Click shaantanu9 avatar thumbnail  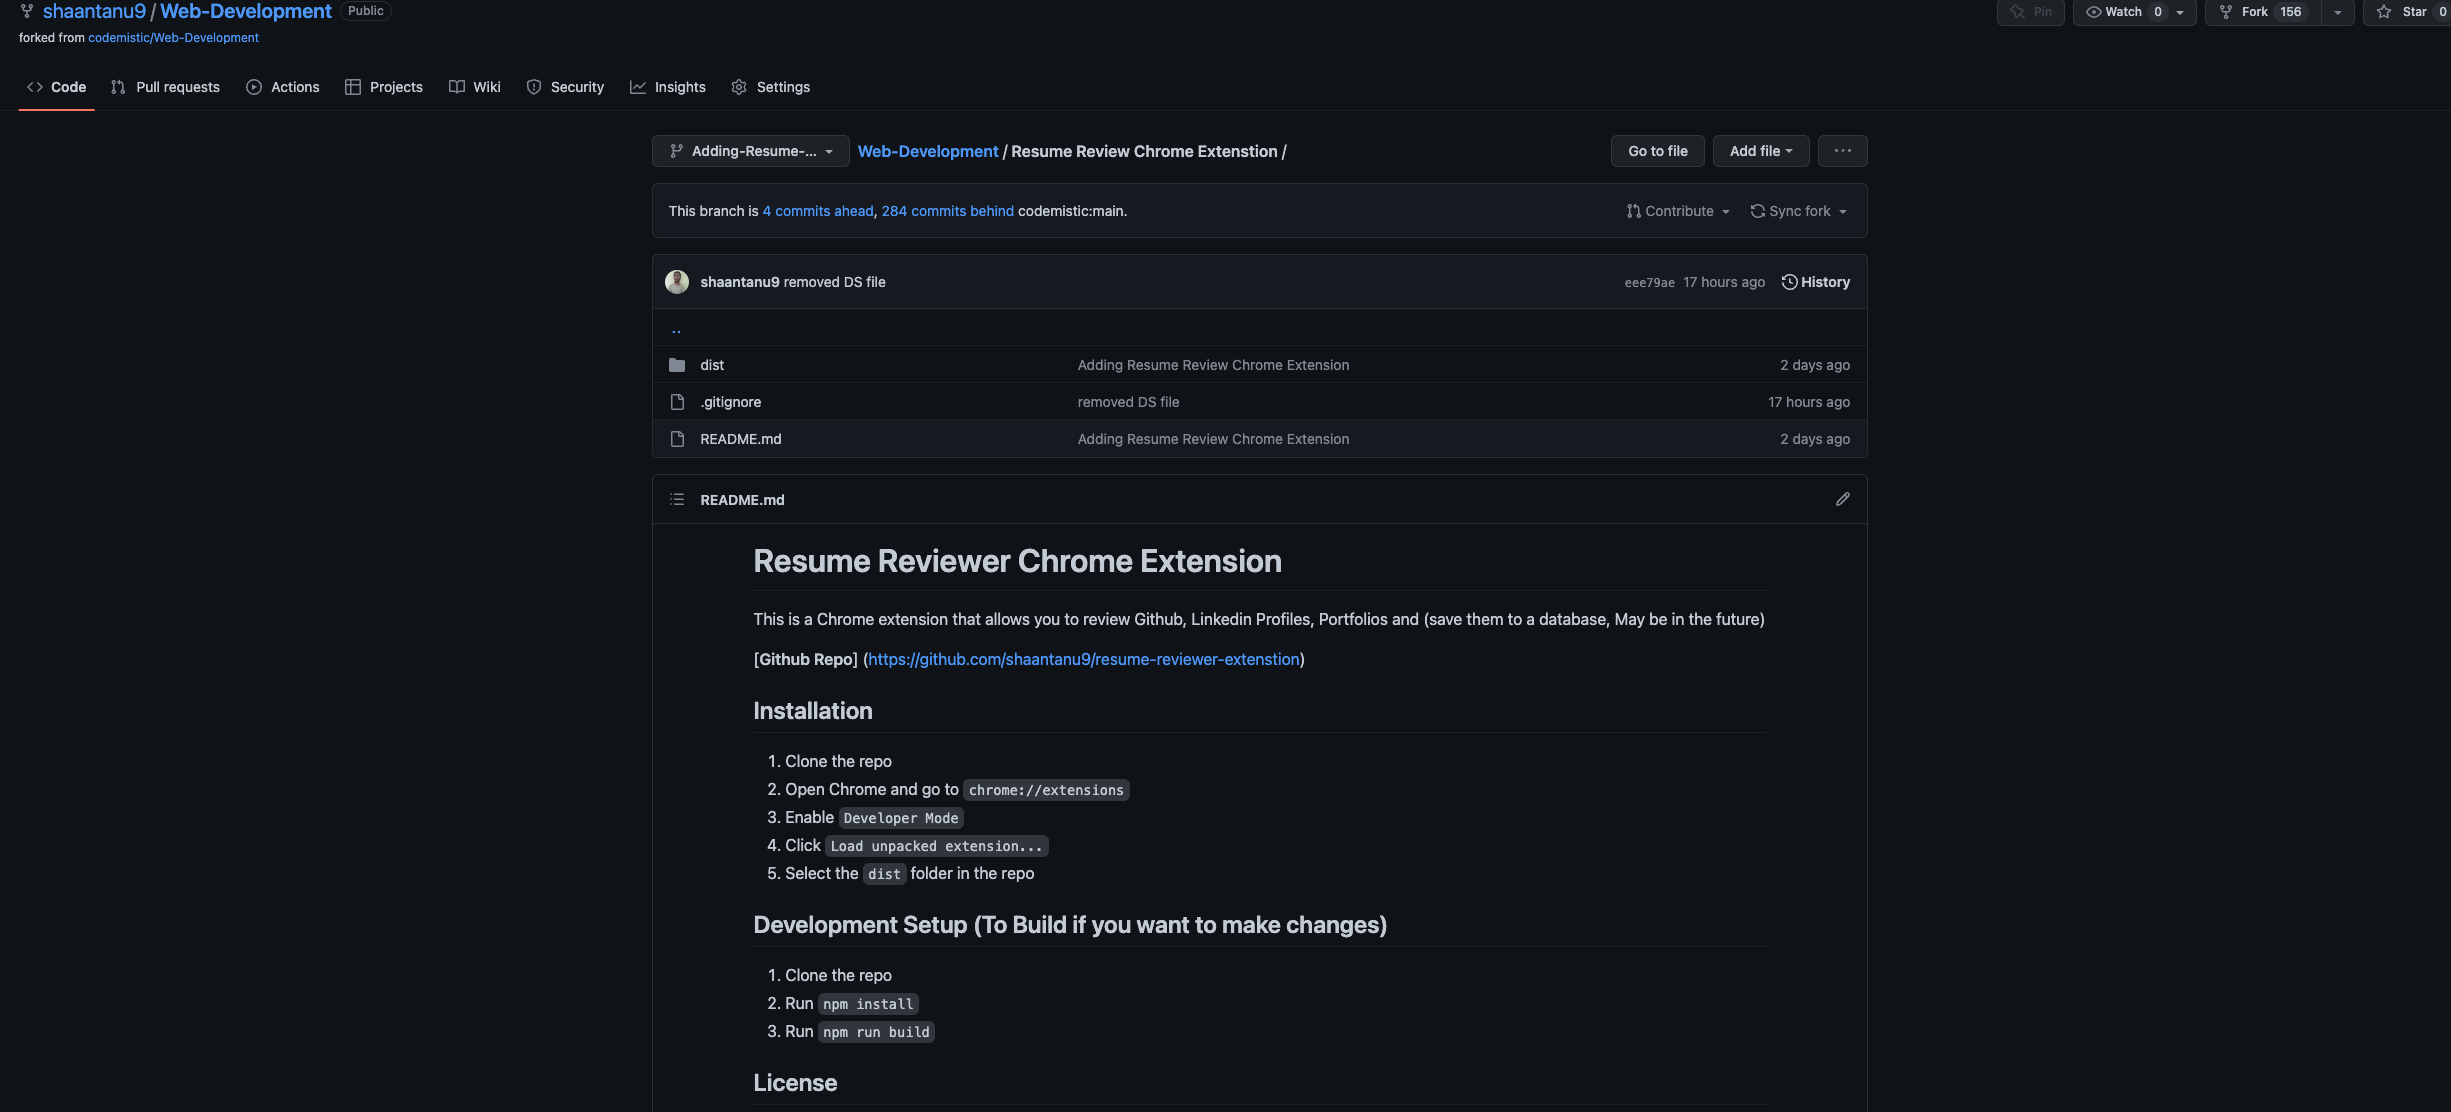coord(677,282)
